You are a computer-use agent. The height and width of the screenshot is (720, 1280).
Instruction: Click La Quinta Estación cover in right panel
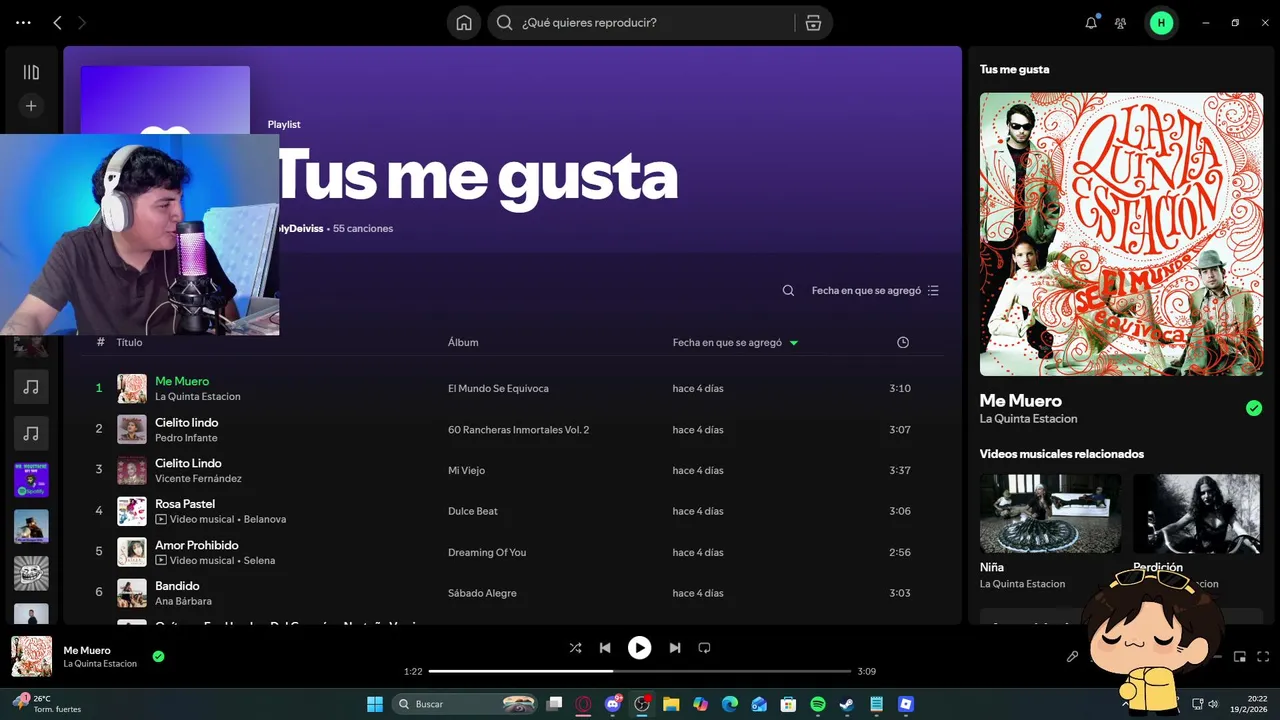click(x=1121, y=234)
